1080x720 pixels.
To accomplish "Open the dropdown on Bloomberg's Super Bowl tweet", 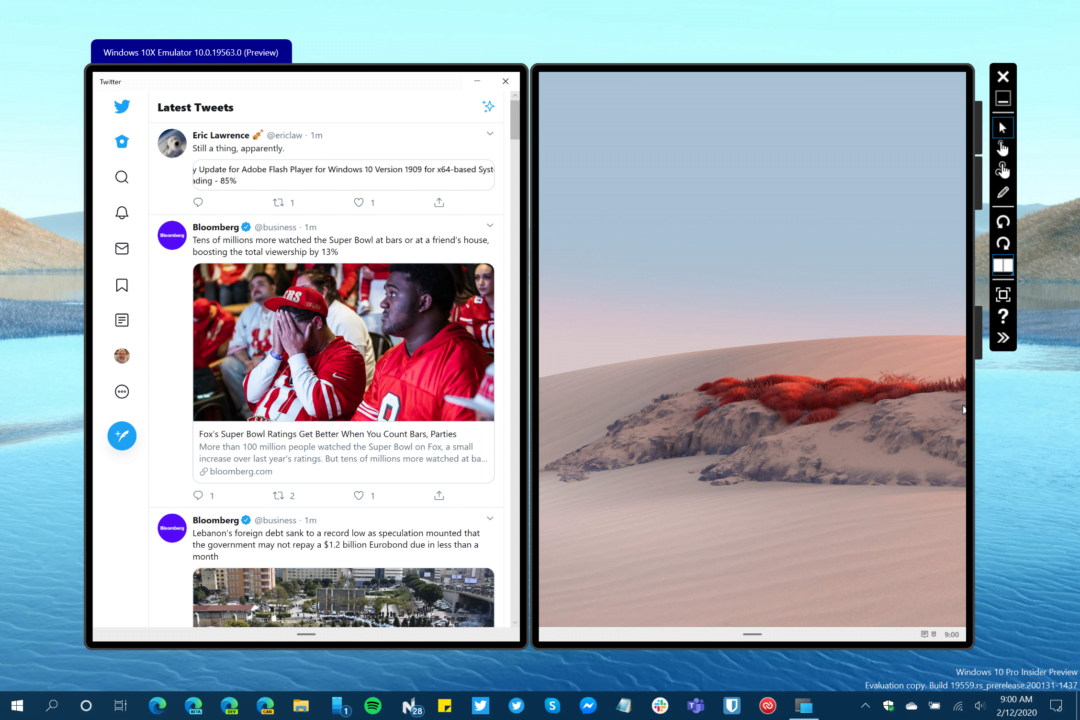I will (490, 224).
